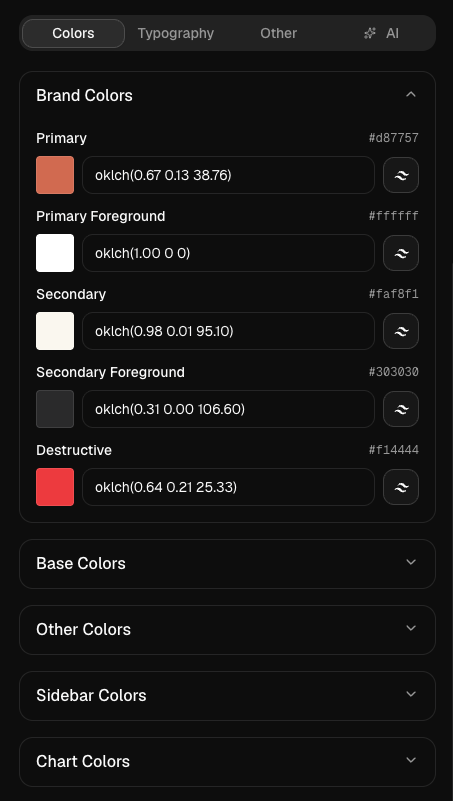
Task: Open the red Destructive color swatch
Action: point(55,487)
